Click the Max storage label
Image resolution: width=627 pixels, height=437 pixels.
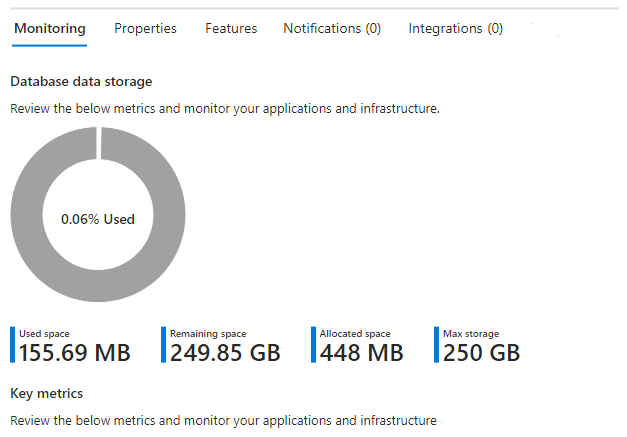pos(471,333)
